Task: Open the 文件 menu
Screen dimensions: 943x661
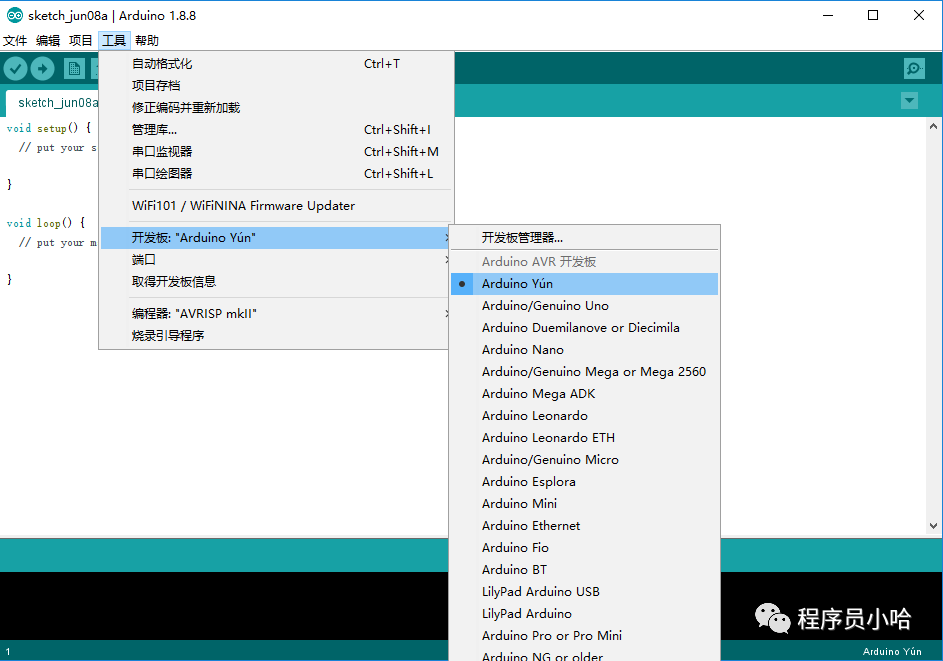Action: [15, 41]
